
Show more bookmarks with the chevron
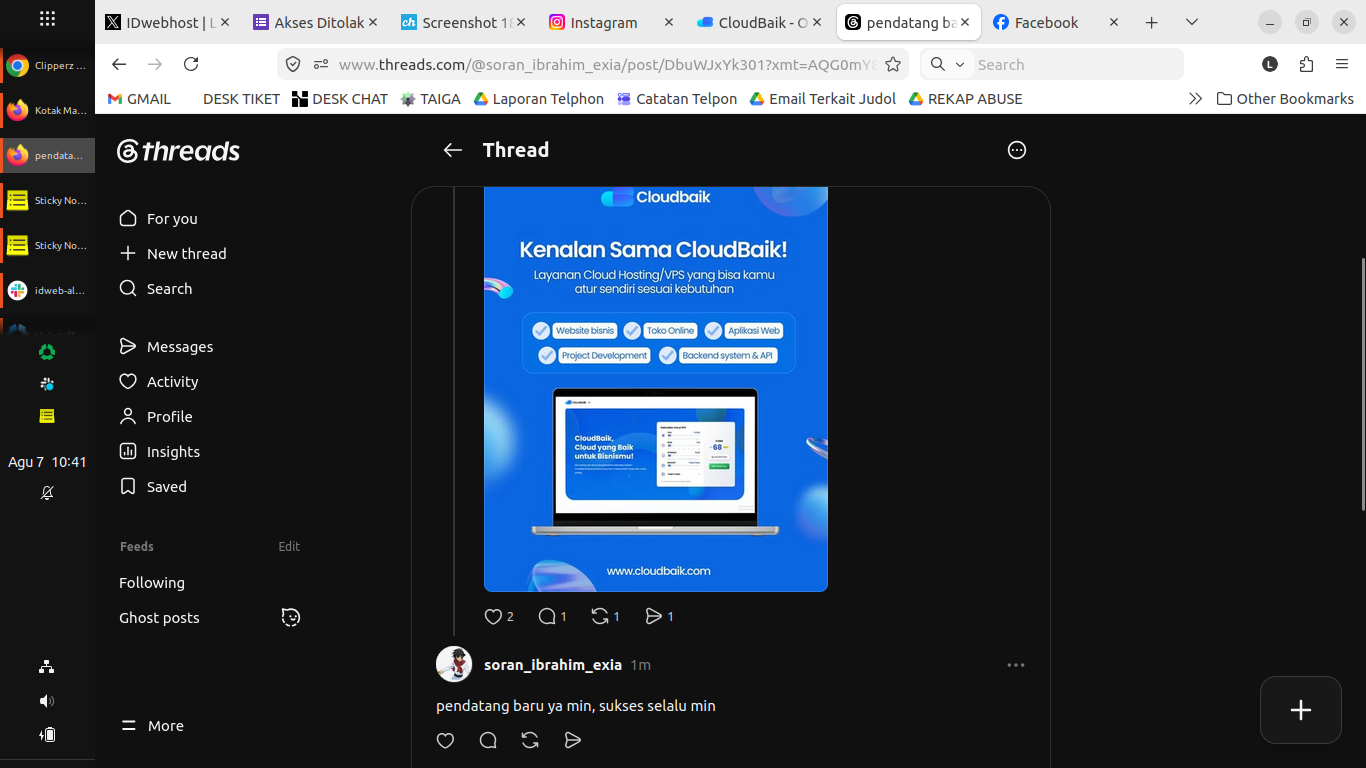(1195, 99)
